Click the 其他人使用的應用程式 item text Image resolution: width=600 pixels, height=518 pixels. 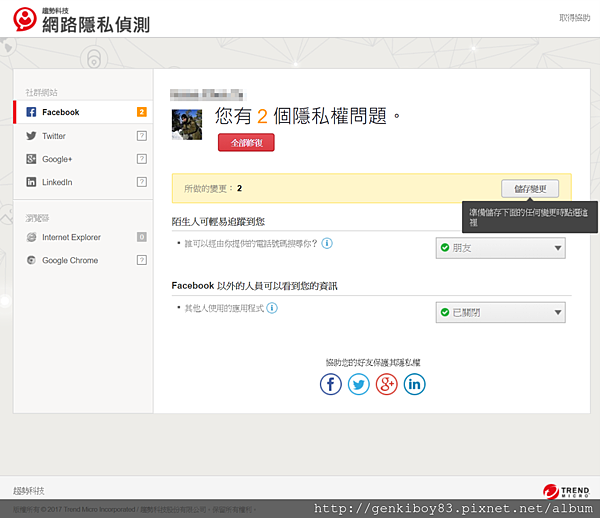pos(224,308)
